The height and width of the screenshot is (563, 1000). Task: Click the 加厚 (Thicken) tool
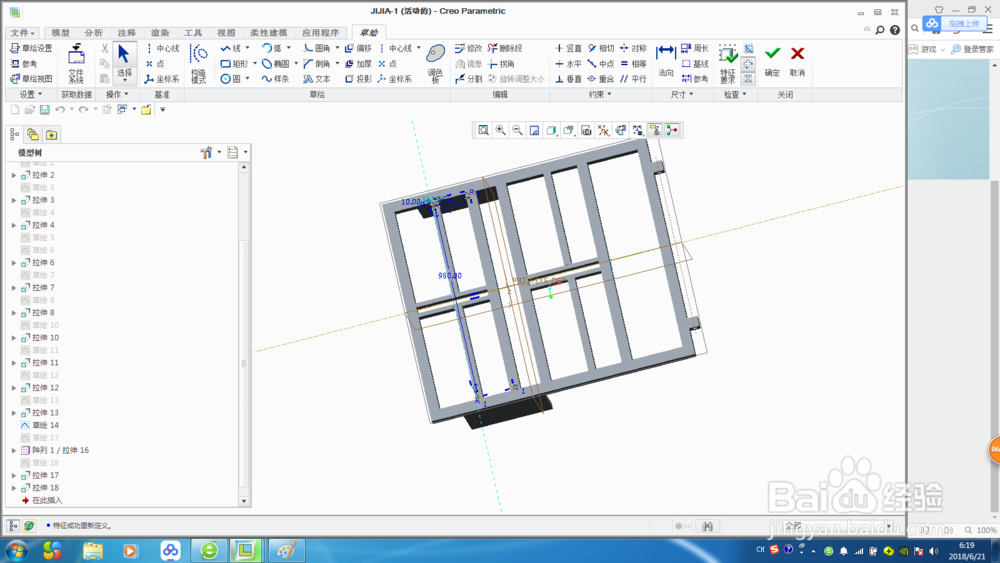tap(358, 64)
